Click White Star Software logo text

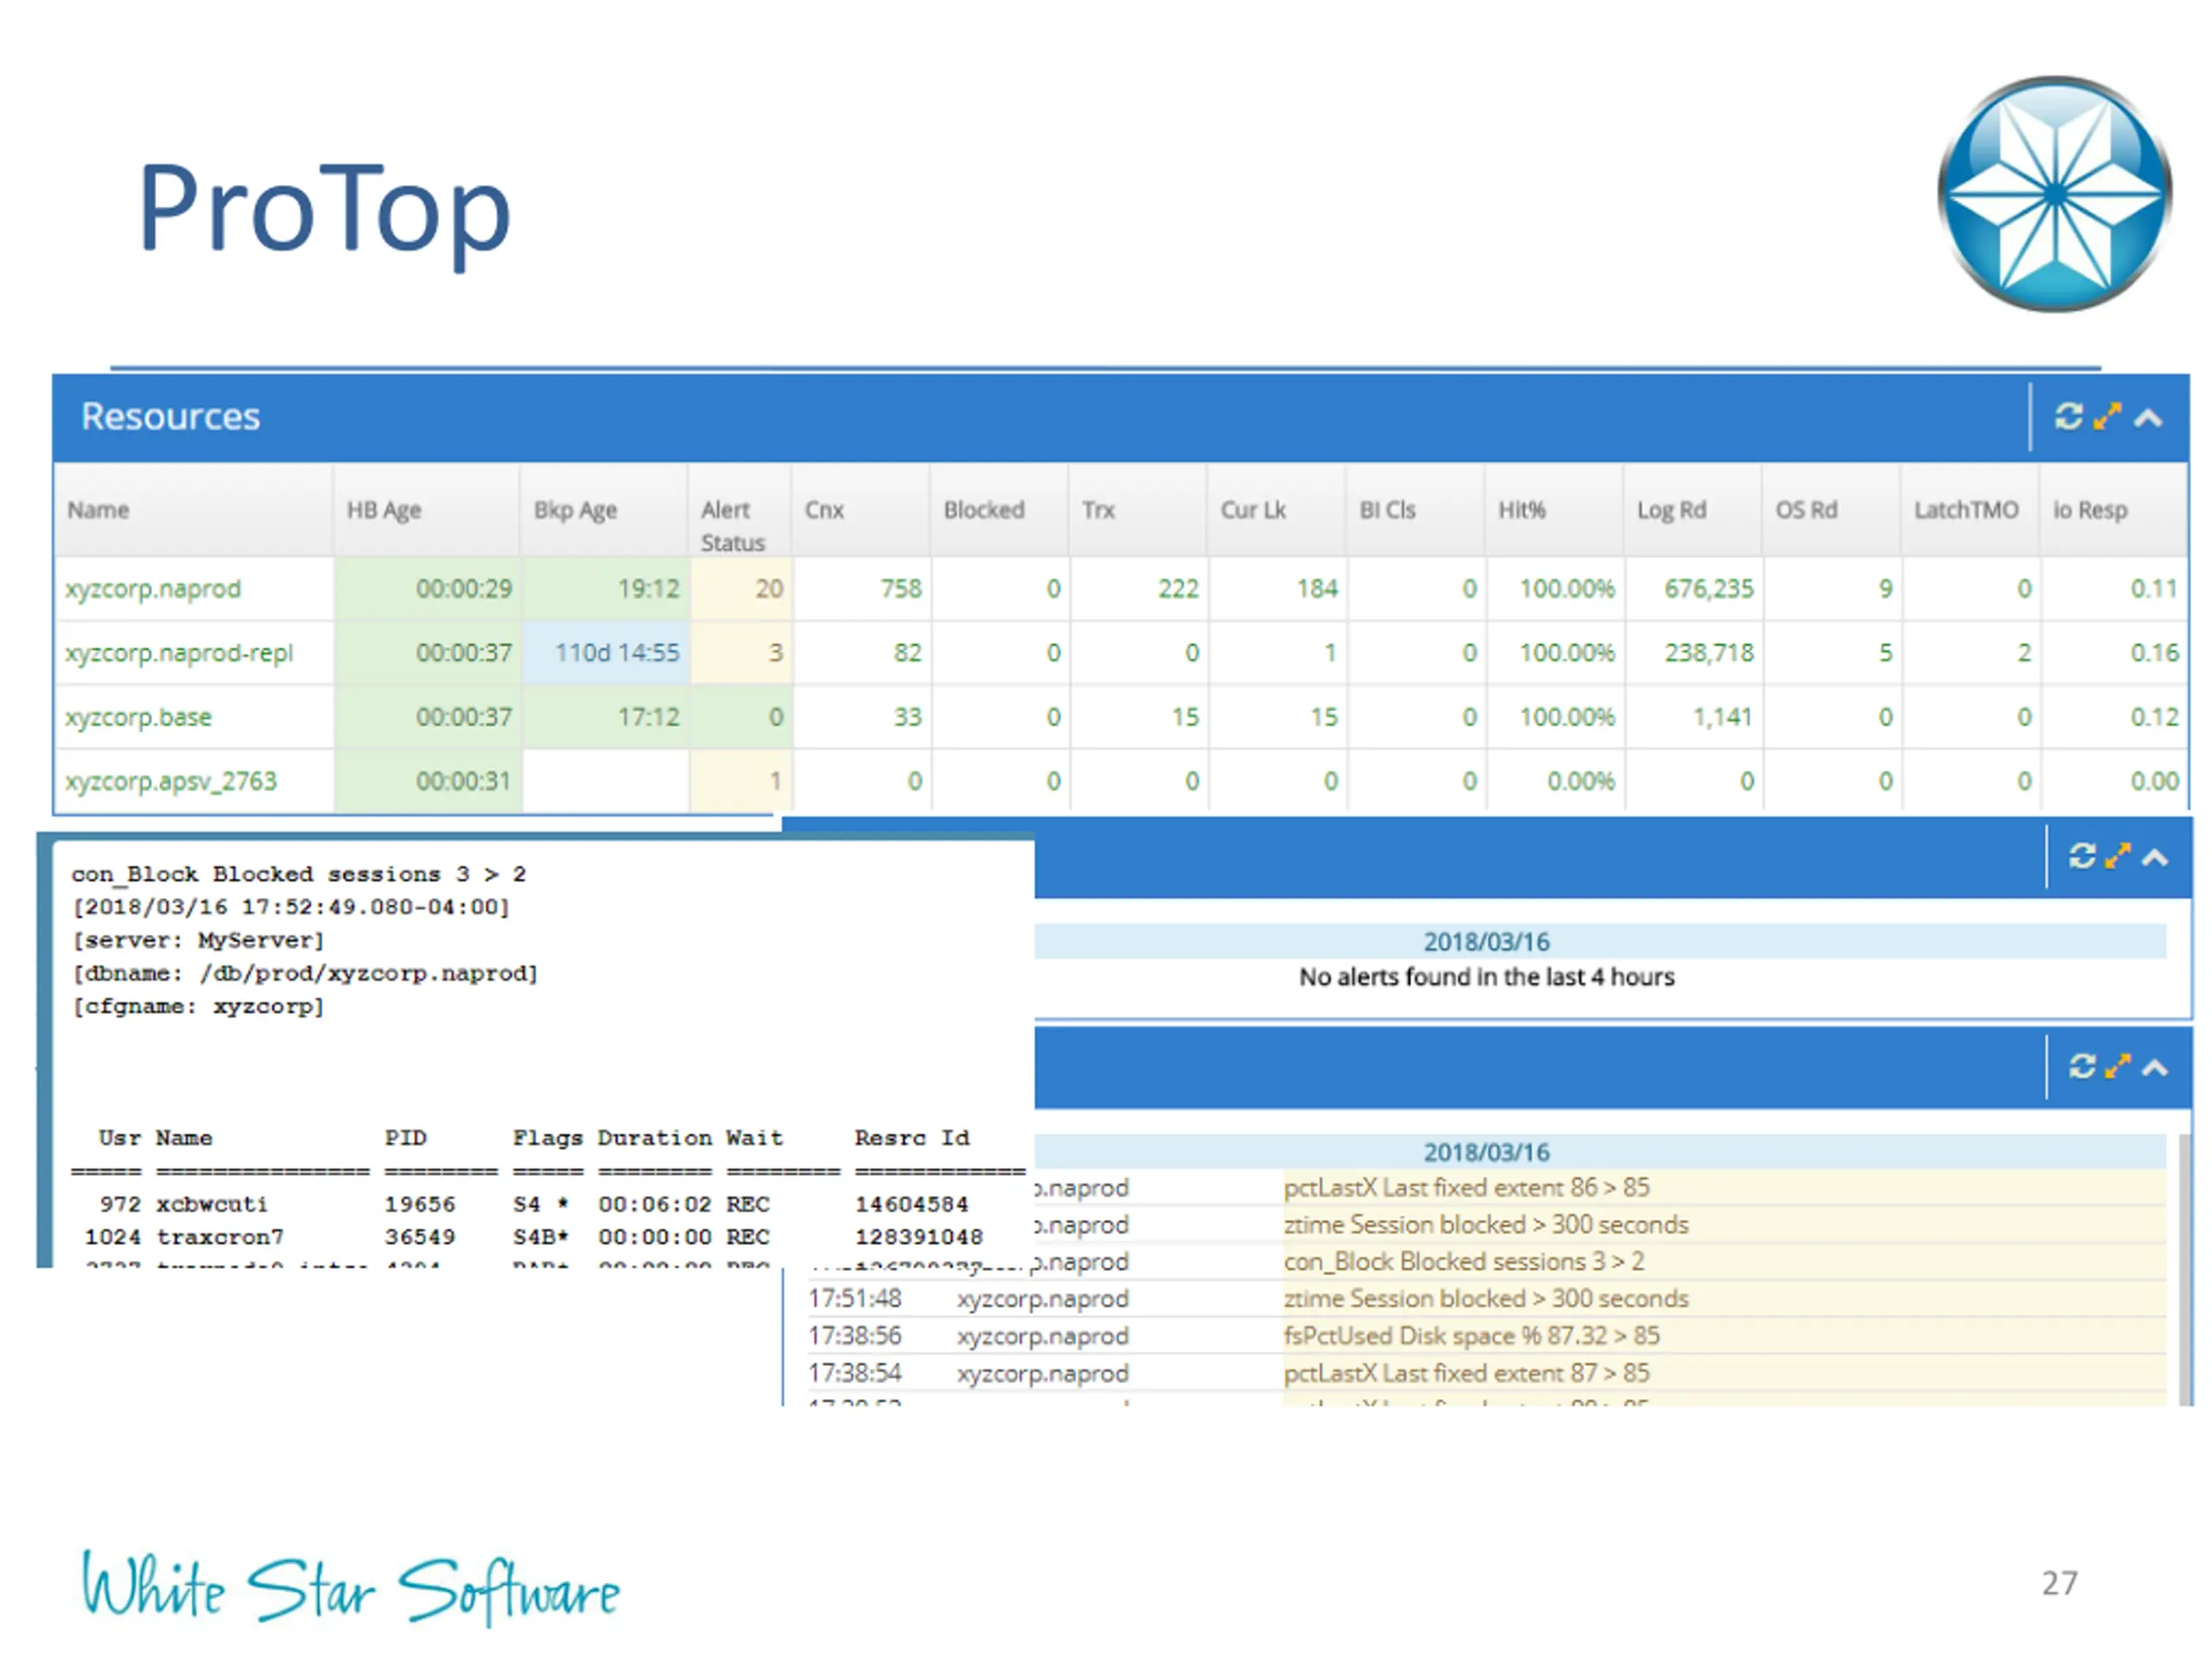coord(350,1587)
